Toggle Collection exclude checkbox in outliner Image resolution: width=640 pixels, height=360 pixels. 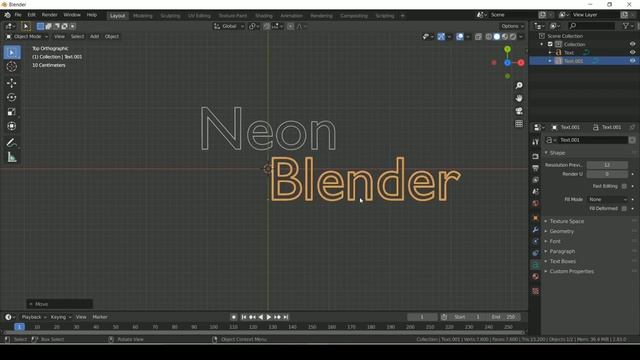coord(550,44)
